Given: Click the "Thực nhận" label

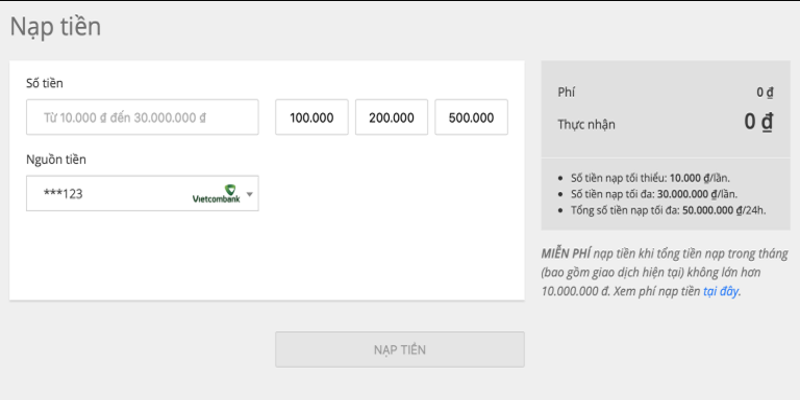Looking at the screenshot, I should pos(586,125).
